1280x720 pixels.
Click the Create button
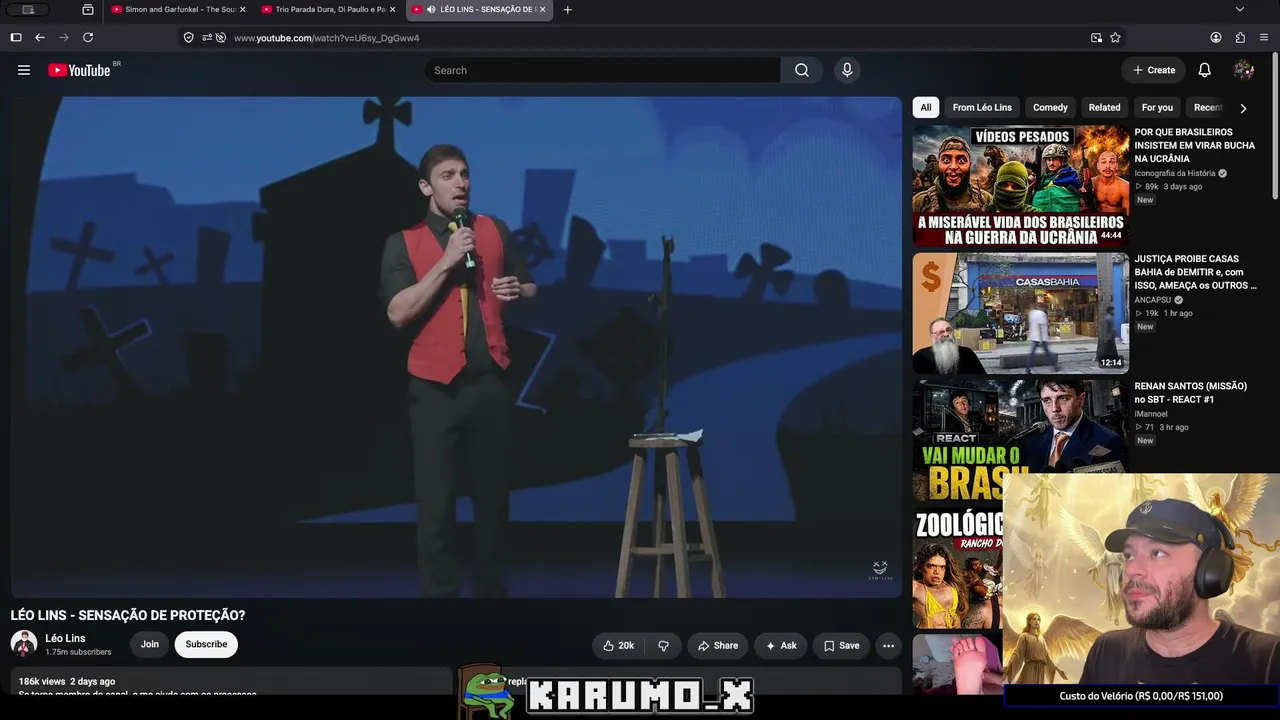click(1153, 70)
